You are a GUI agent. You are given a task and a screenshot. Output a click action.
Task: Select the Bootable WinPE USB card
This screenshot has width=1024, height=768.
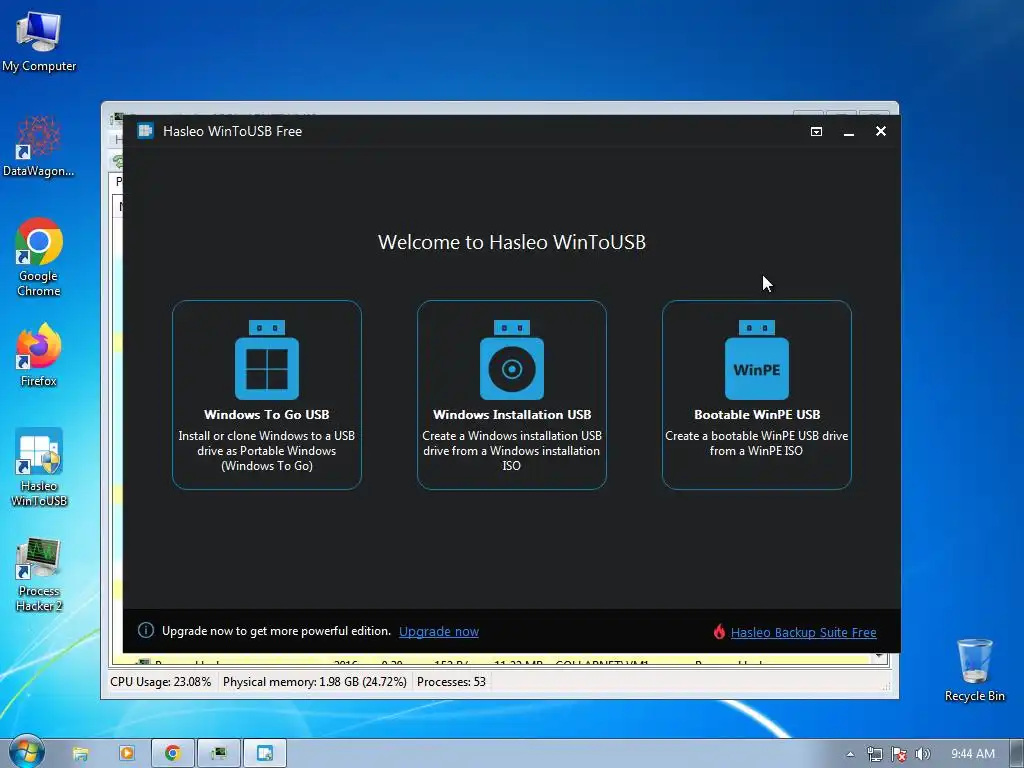click(756, 394)
